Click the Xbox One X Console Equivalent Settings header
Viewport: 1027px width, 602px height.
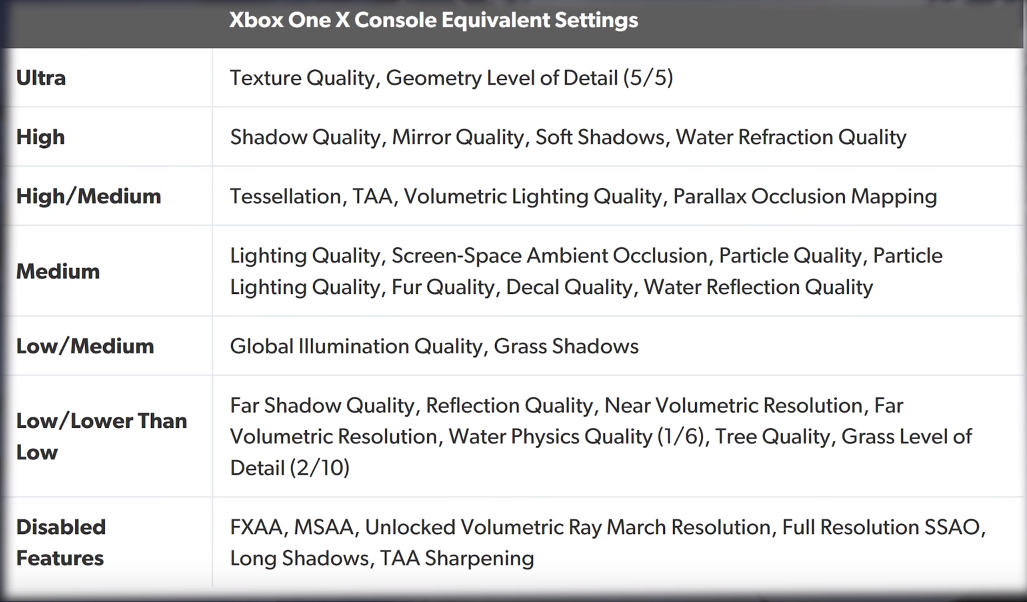tap(433, 20)
